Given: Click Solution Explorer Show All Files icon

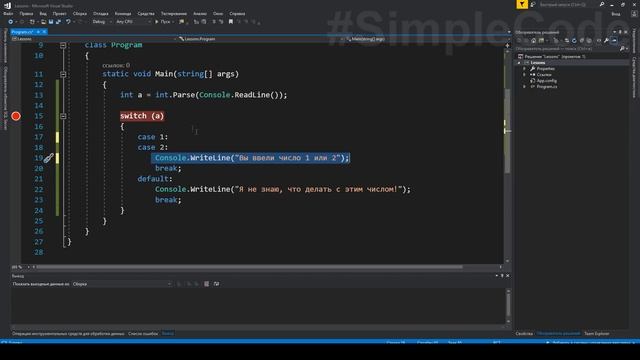Looking at the screenshot, I should 589,40.
